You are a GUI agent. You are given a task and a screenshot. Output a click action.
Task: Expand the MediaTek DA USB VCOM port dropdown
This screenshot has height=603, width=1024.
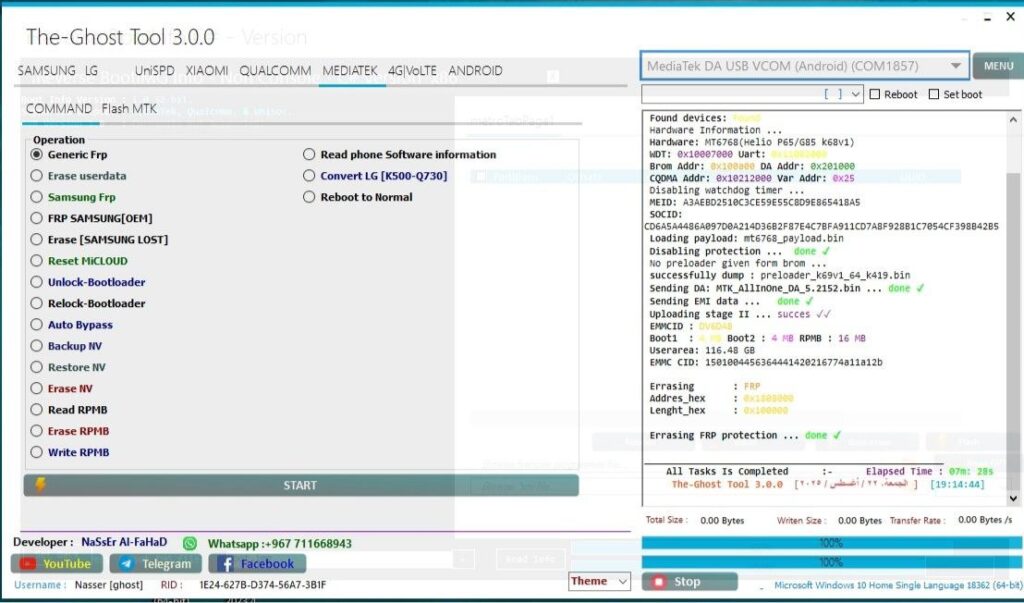[956, 67]
